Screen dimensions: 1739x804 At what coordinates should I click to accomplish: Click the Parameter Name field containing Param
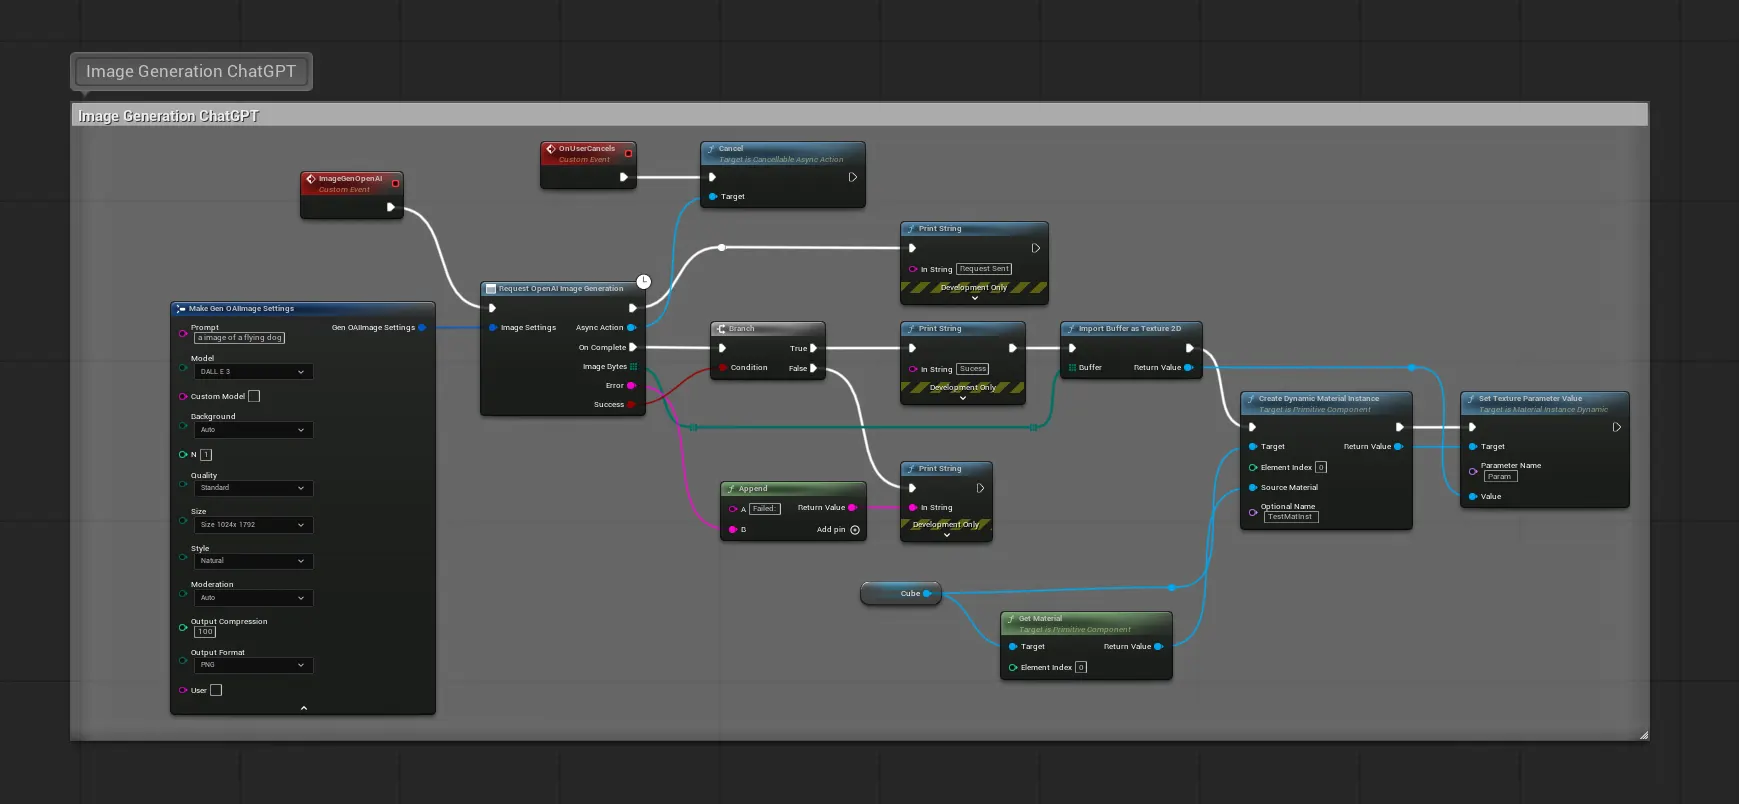point(1500,477)
